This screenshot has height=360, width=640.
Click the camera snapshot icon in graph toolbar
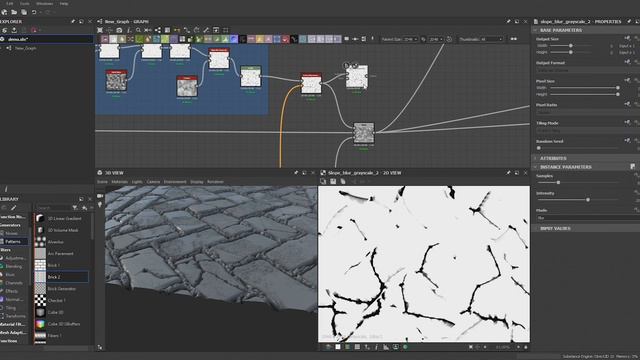tap(119, 30)
